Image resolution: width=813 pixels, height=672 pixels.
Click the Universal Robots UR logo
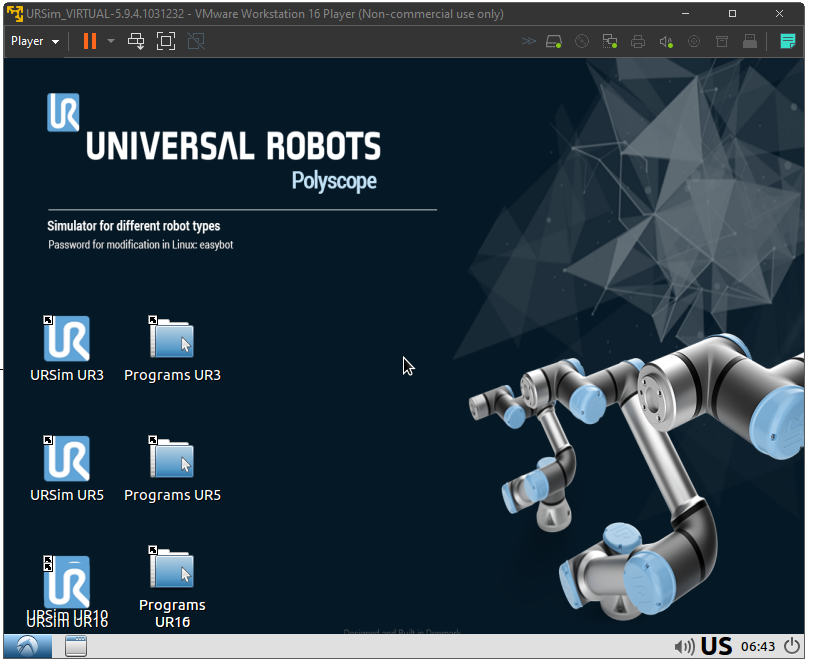click(63, 113)
